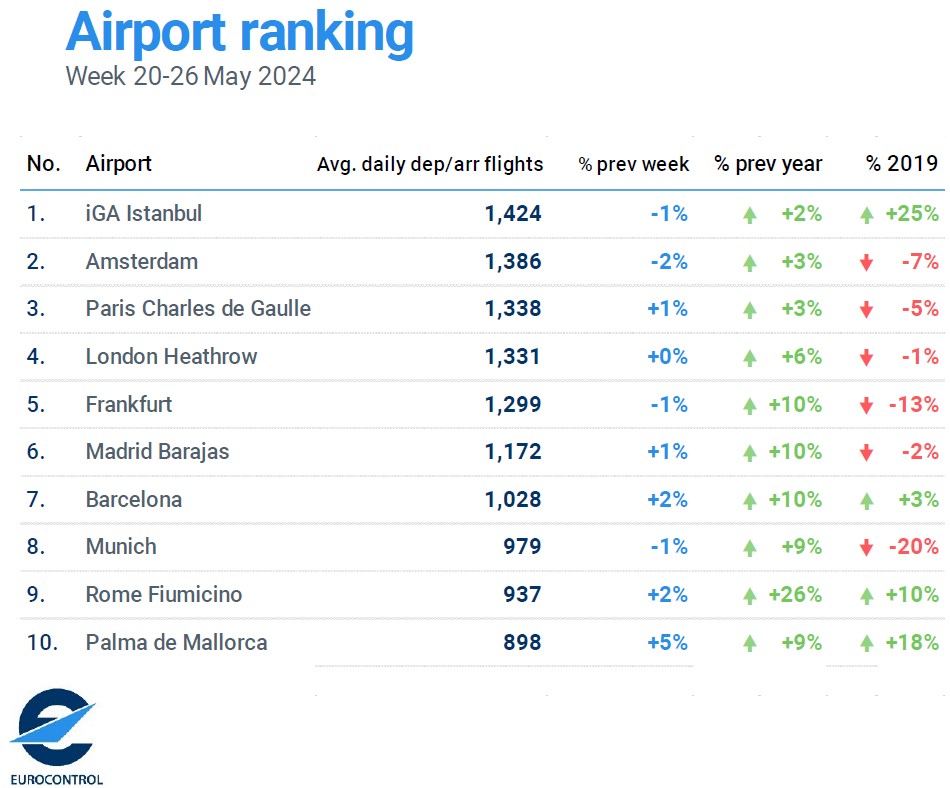
Task: Click the EUROCONTROL logo
Action: tap(55, 737)
